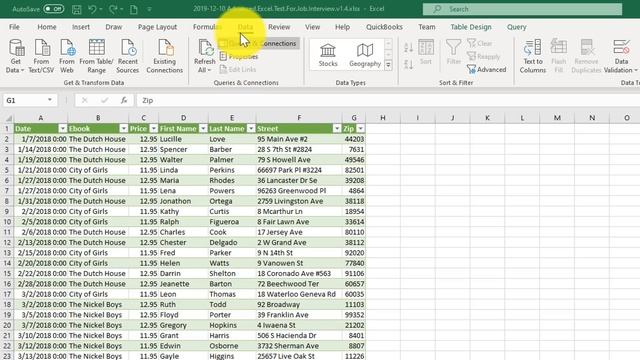Open the Page Layout tab

[x=158, y=27]
